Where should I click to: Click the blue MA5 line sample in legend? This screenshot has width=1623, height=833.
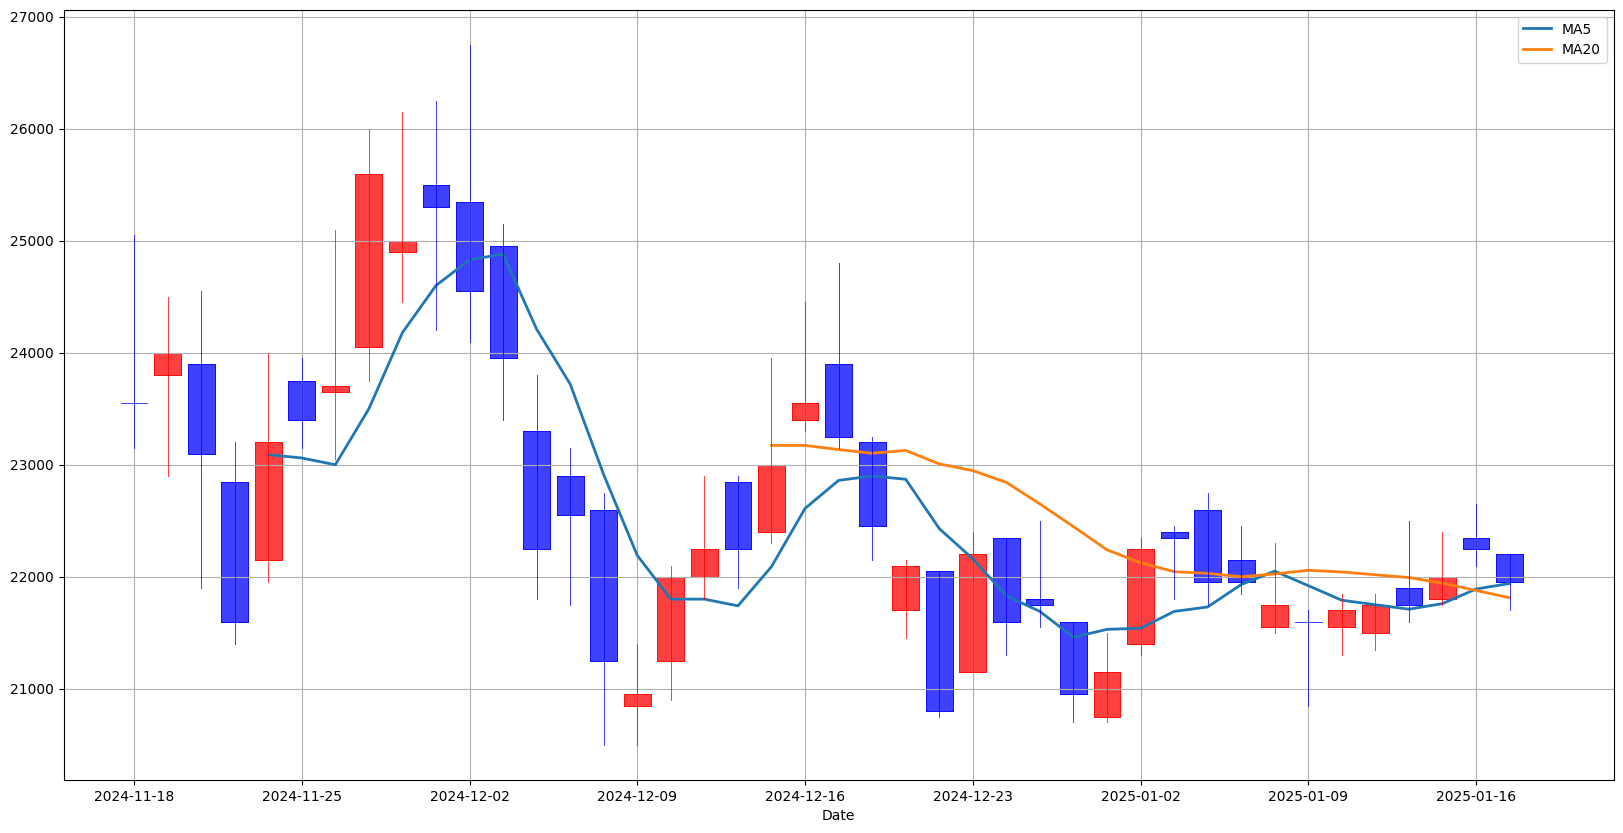(x=1538, y=29)
